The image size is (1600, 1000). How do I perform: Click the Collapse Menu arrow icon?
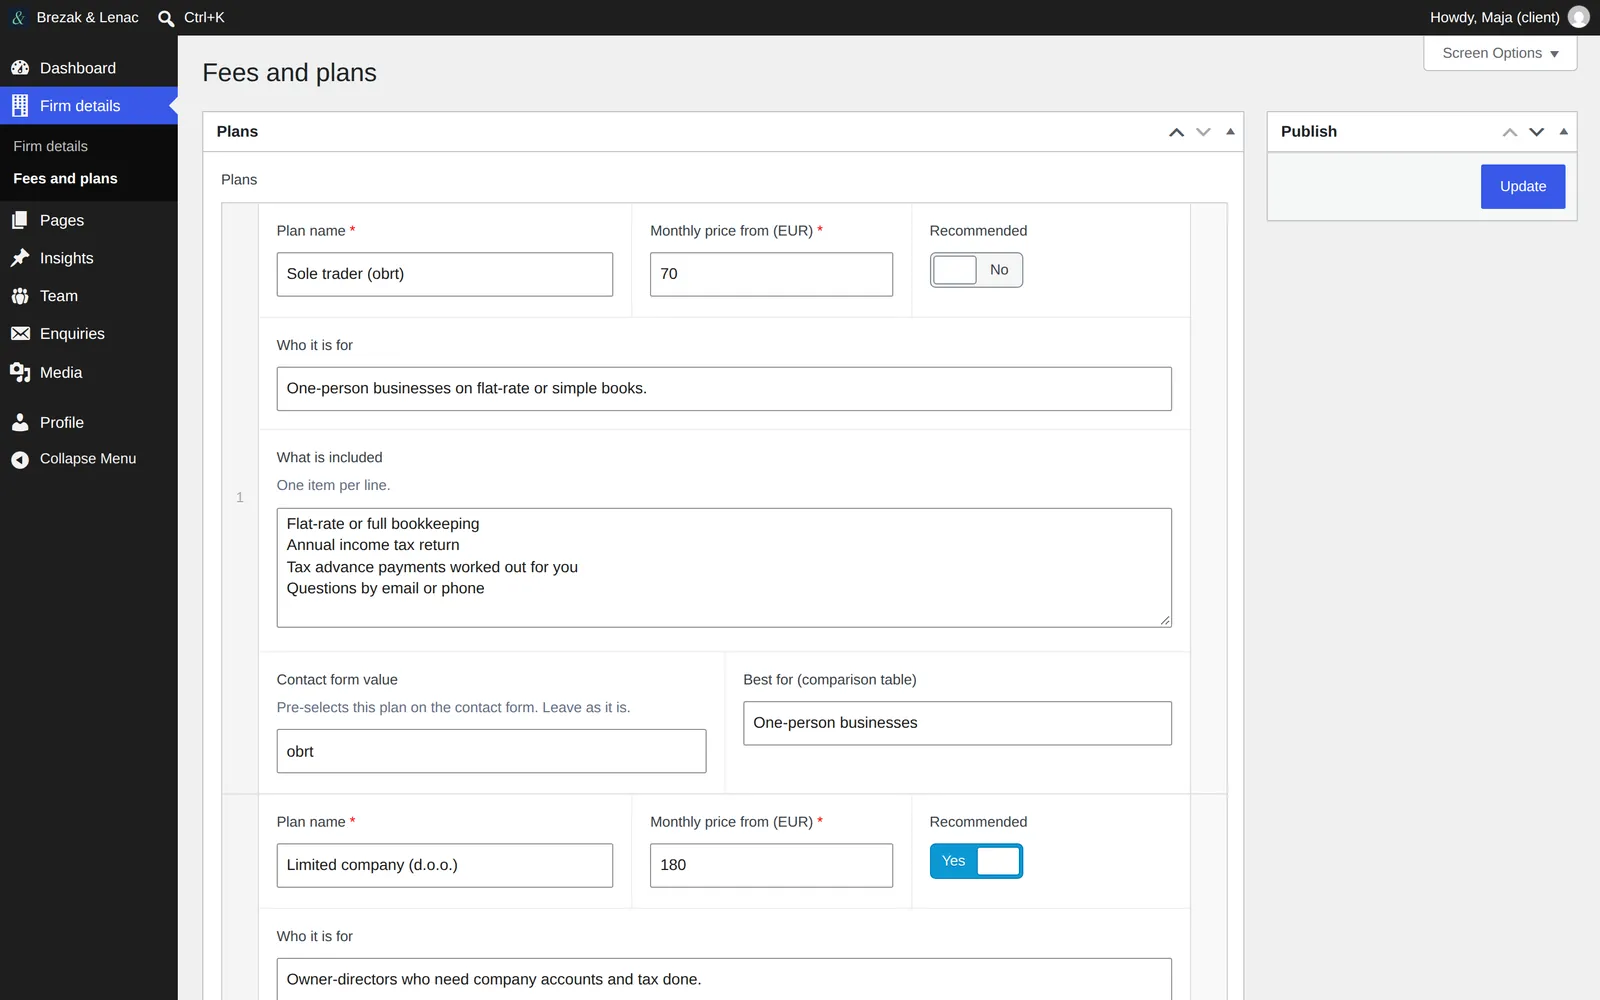click(x=20, y=459)
